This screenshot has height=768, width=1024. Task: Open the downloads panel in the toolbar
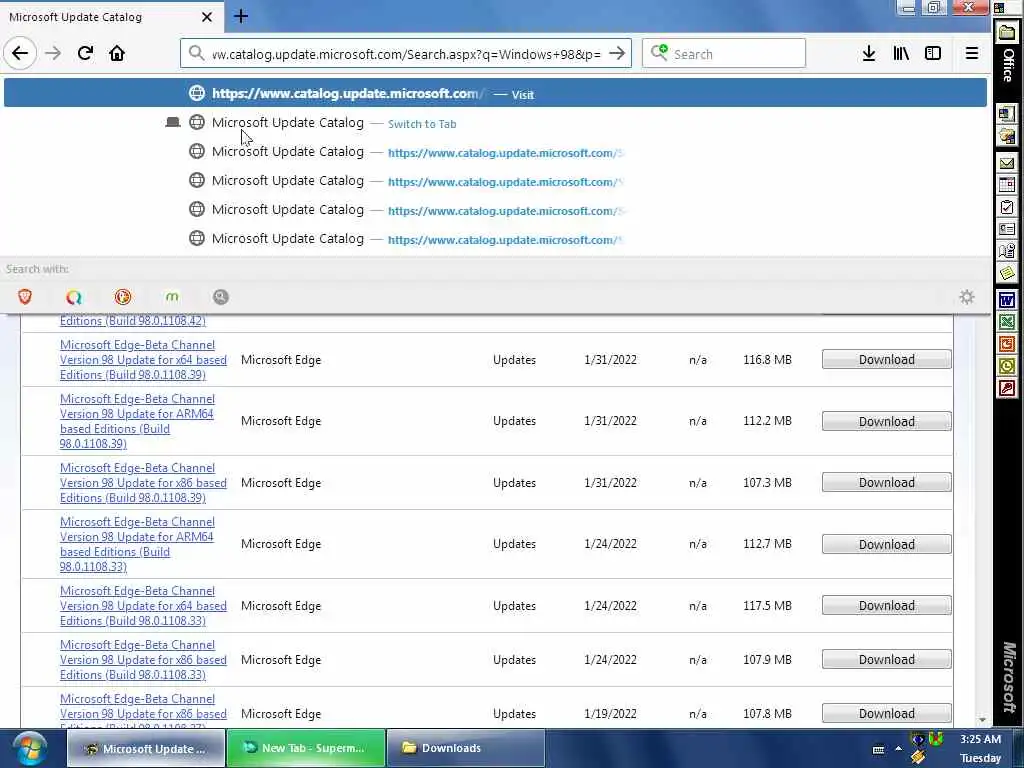point(869,54)
